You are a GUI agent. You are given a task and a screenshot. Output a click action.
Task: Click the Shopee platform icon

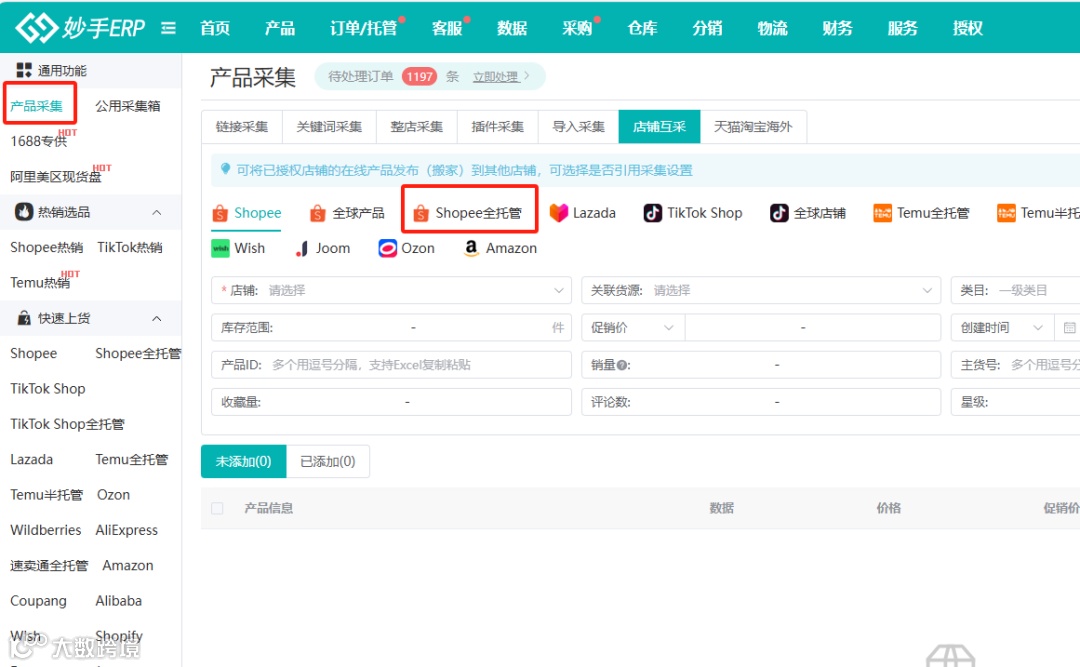click(220, 213)
